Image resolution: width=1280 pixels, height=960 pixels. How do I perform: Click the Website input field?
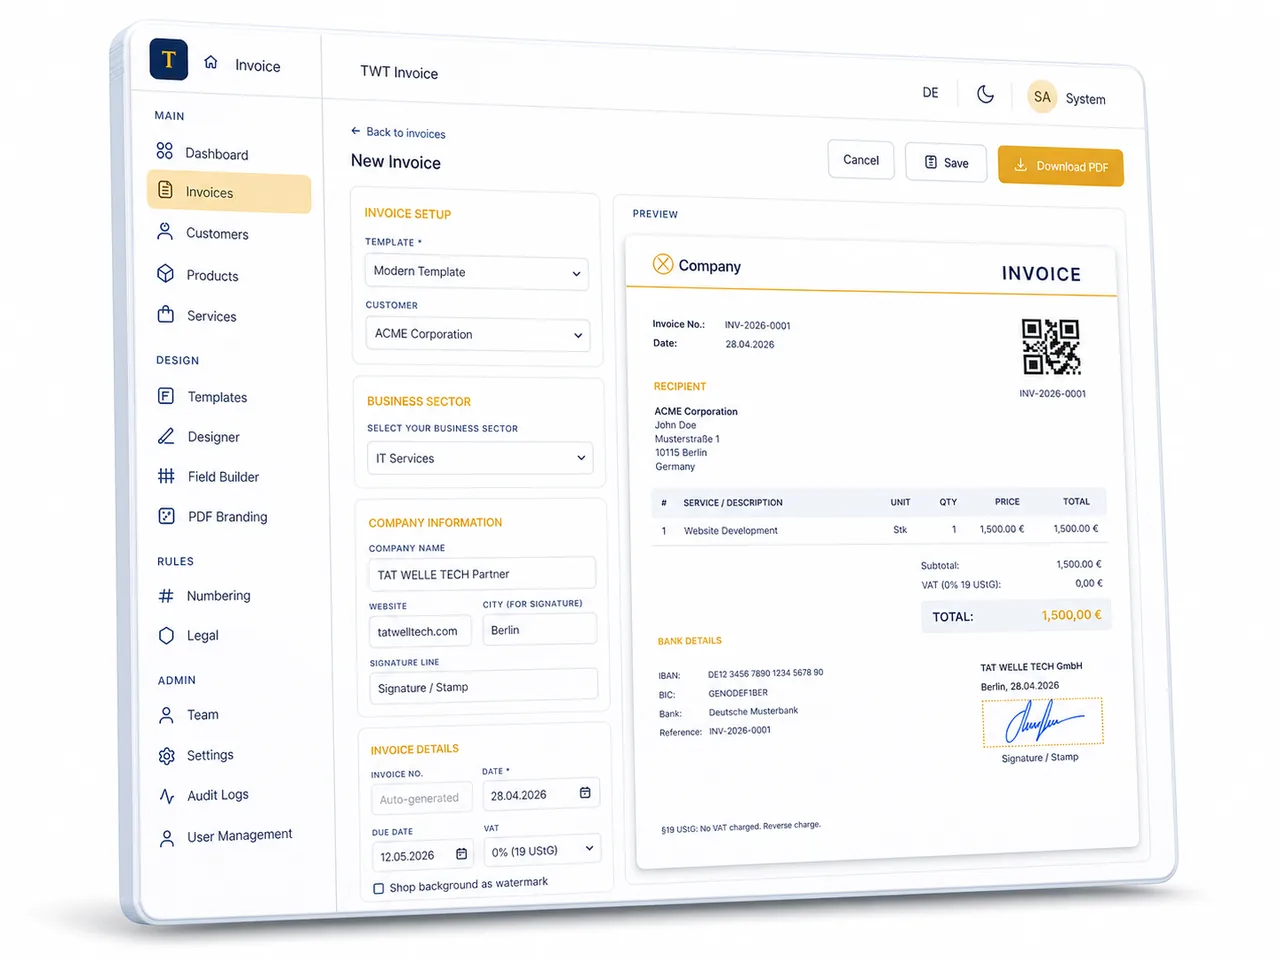coord(421,631)
